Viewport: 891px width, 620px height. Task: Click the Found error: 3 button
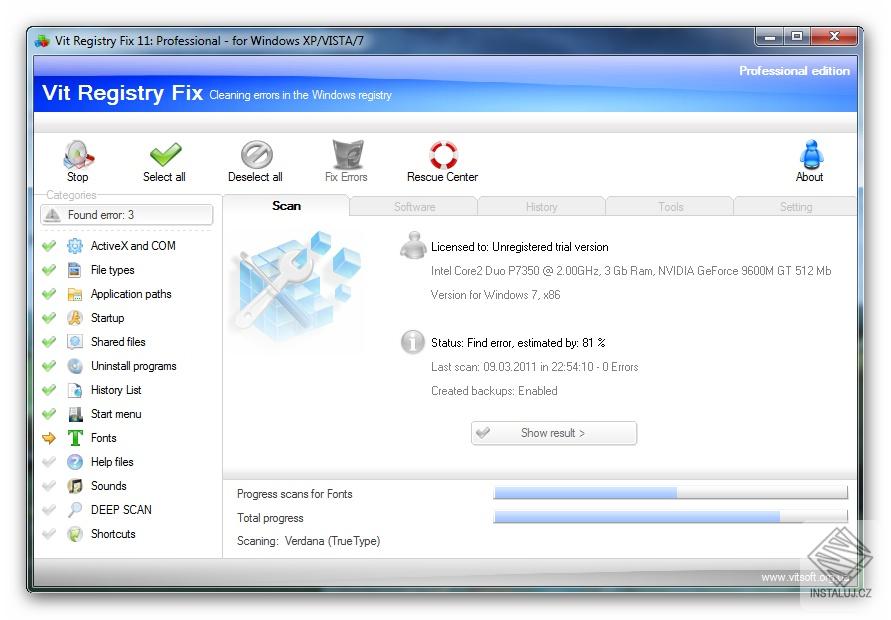[127, 215]
